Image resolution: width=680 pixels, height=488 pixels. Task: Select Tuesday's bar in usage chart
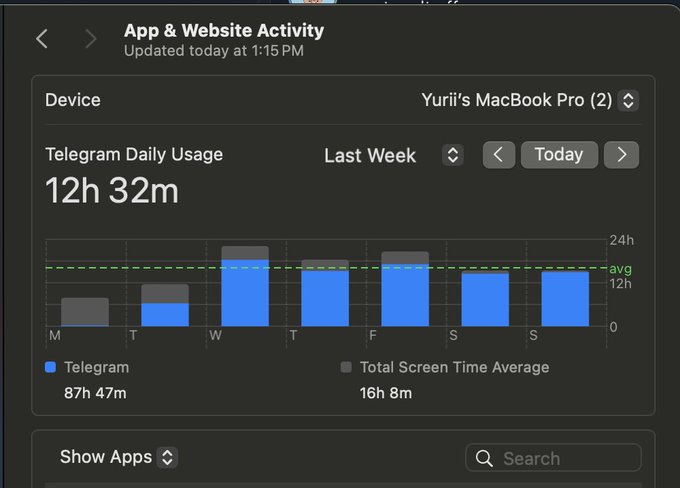point(165,305)
